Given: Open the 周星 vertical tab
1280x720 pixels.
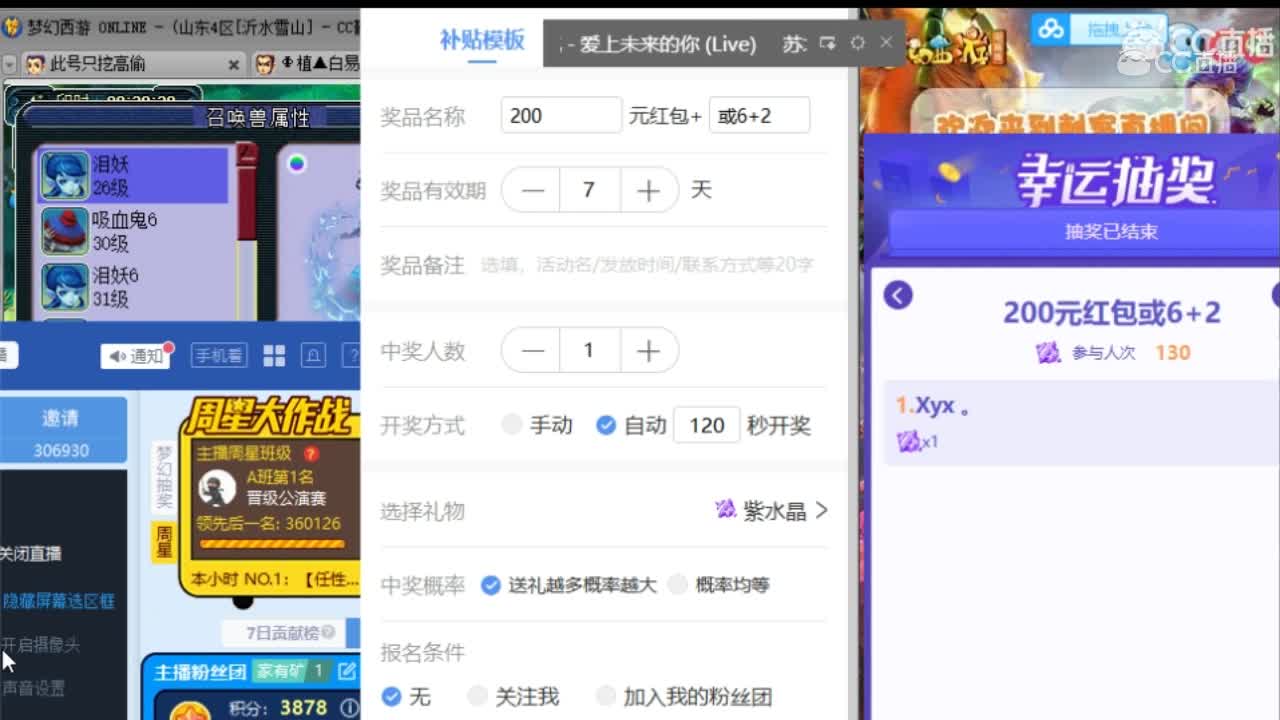Looking at the screenshot, I should click(x=164, y=542).
